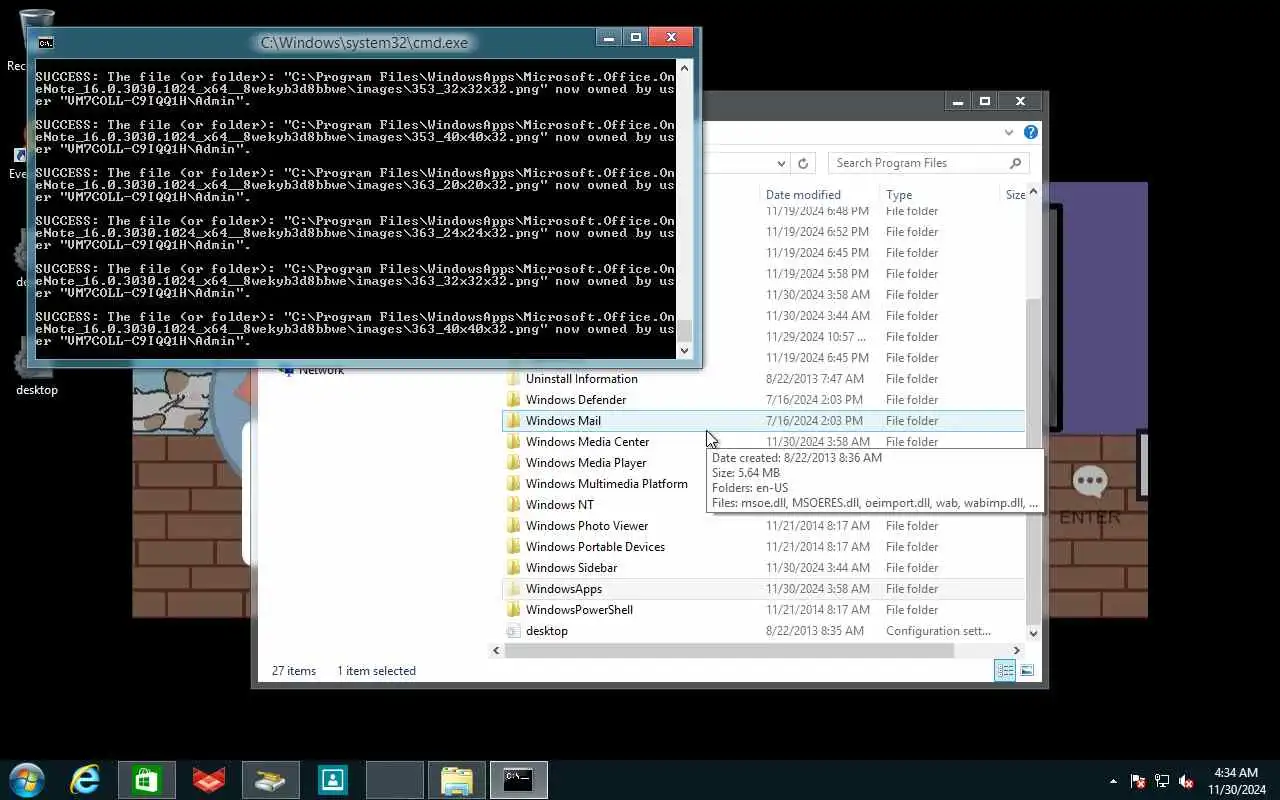1280x800 pixels.
Task: Click the 7/16/2024 2:03 PM Windows Mail date
Action: pos(816,421)
